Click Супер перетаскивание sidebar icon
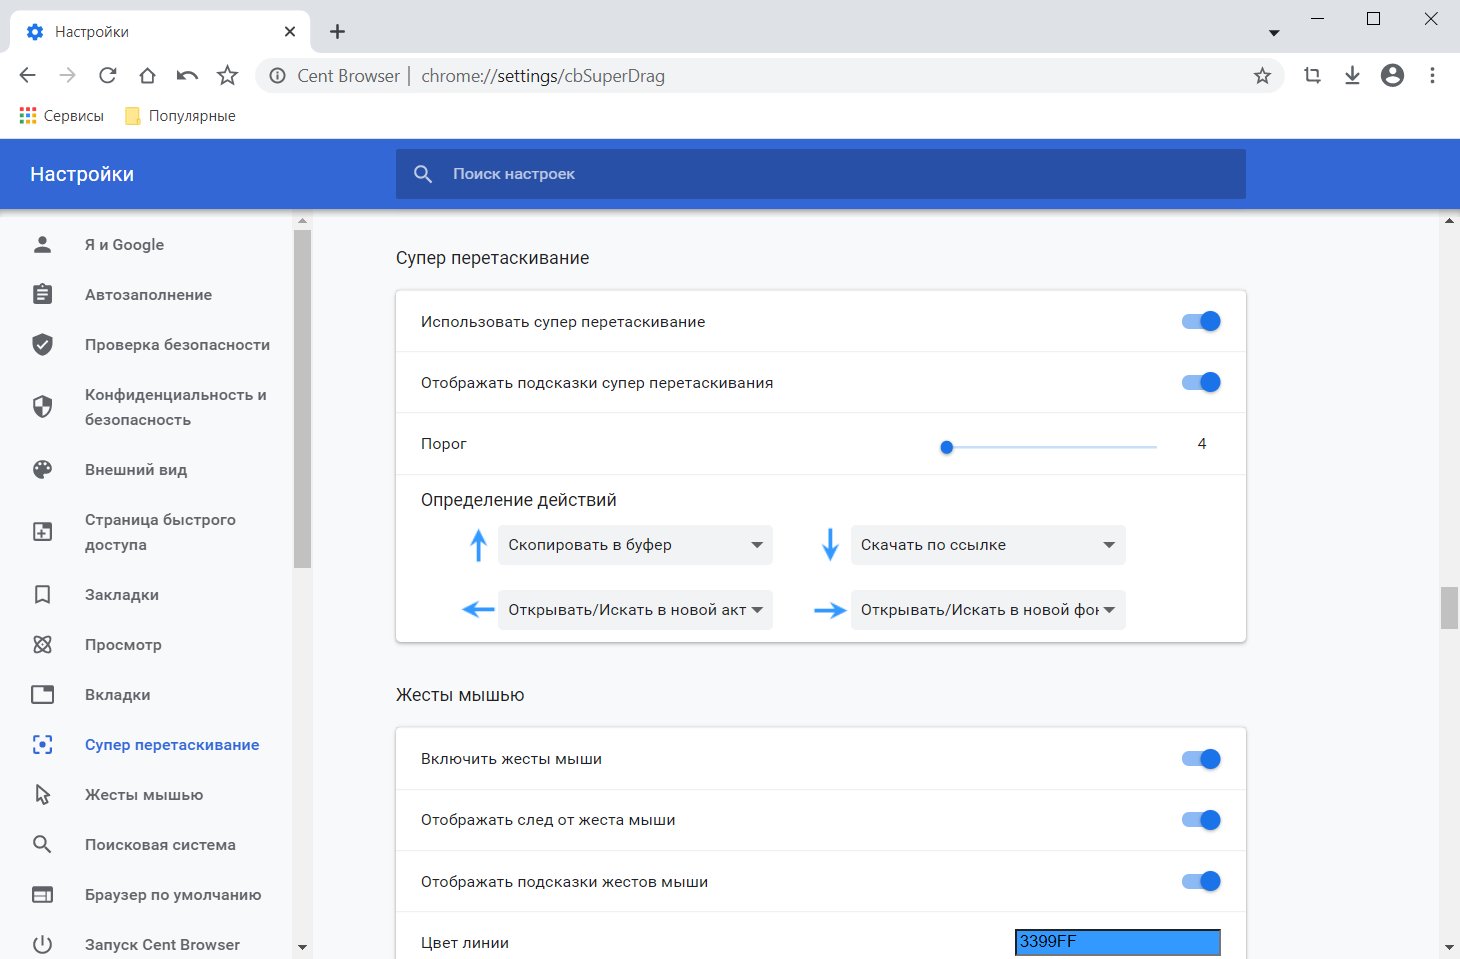This screenshot has width=1460, height=959. point(42,745)
